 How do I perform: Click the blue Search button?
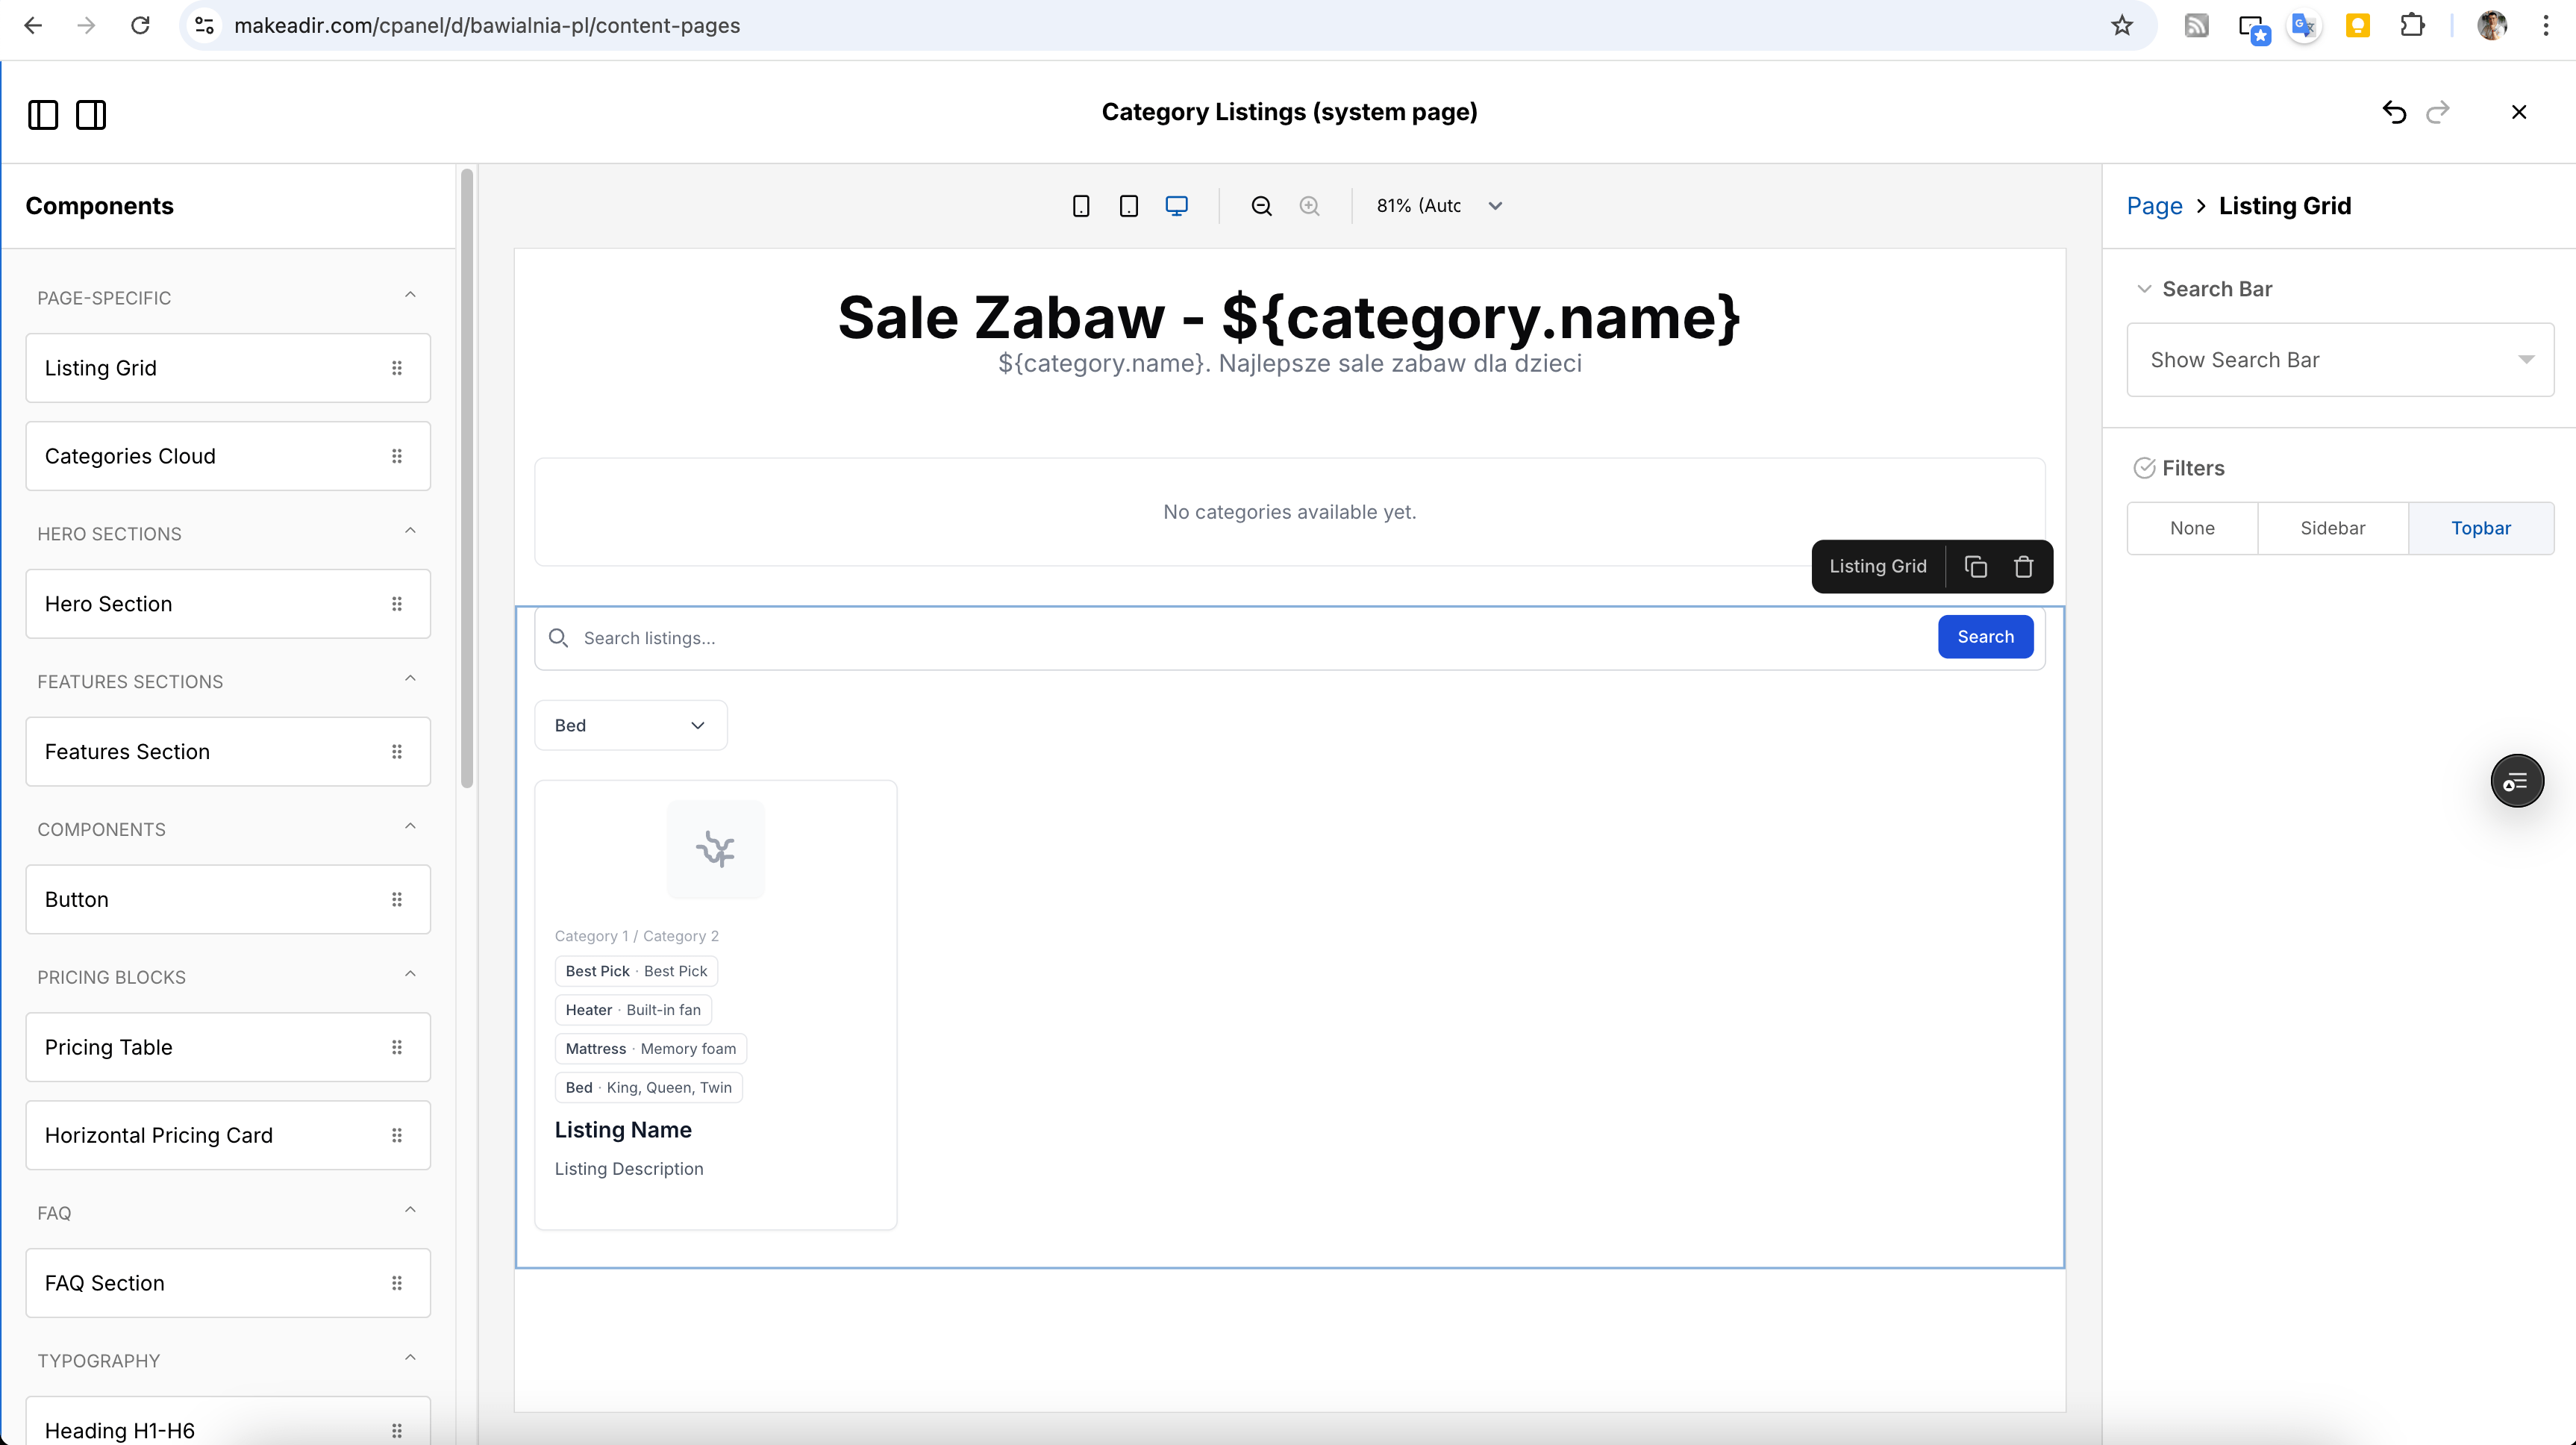point(1985,637)
